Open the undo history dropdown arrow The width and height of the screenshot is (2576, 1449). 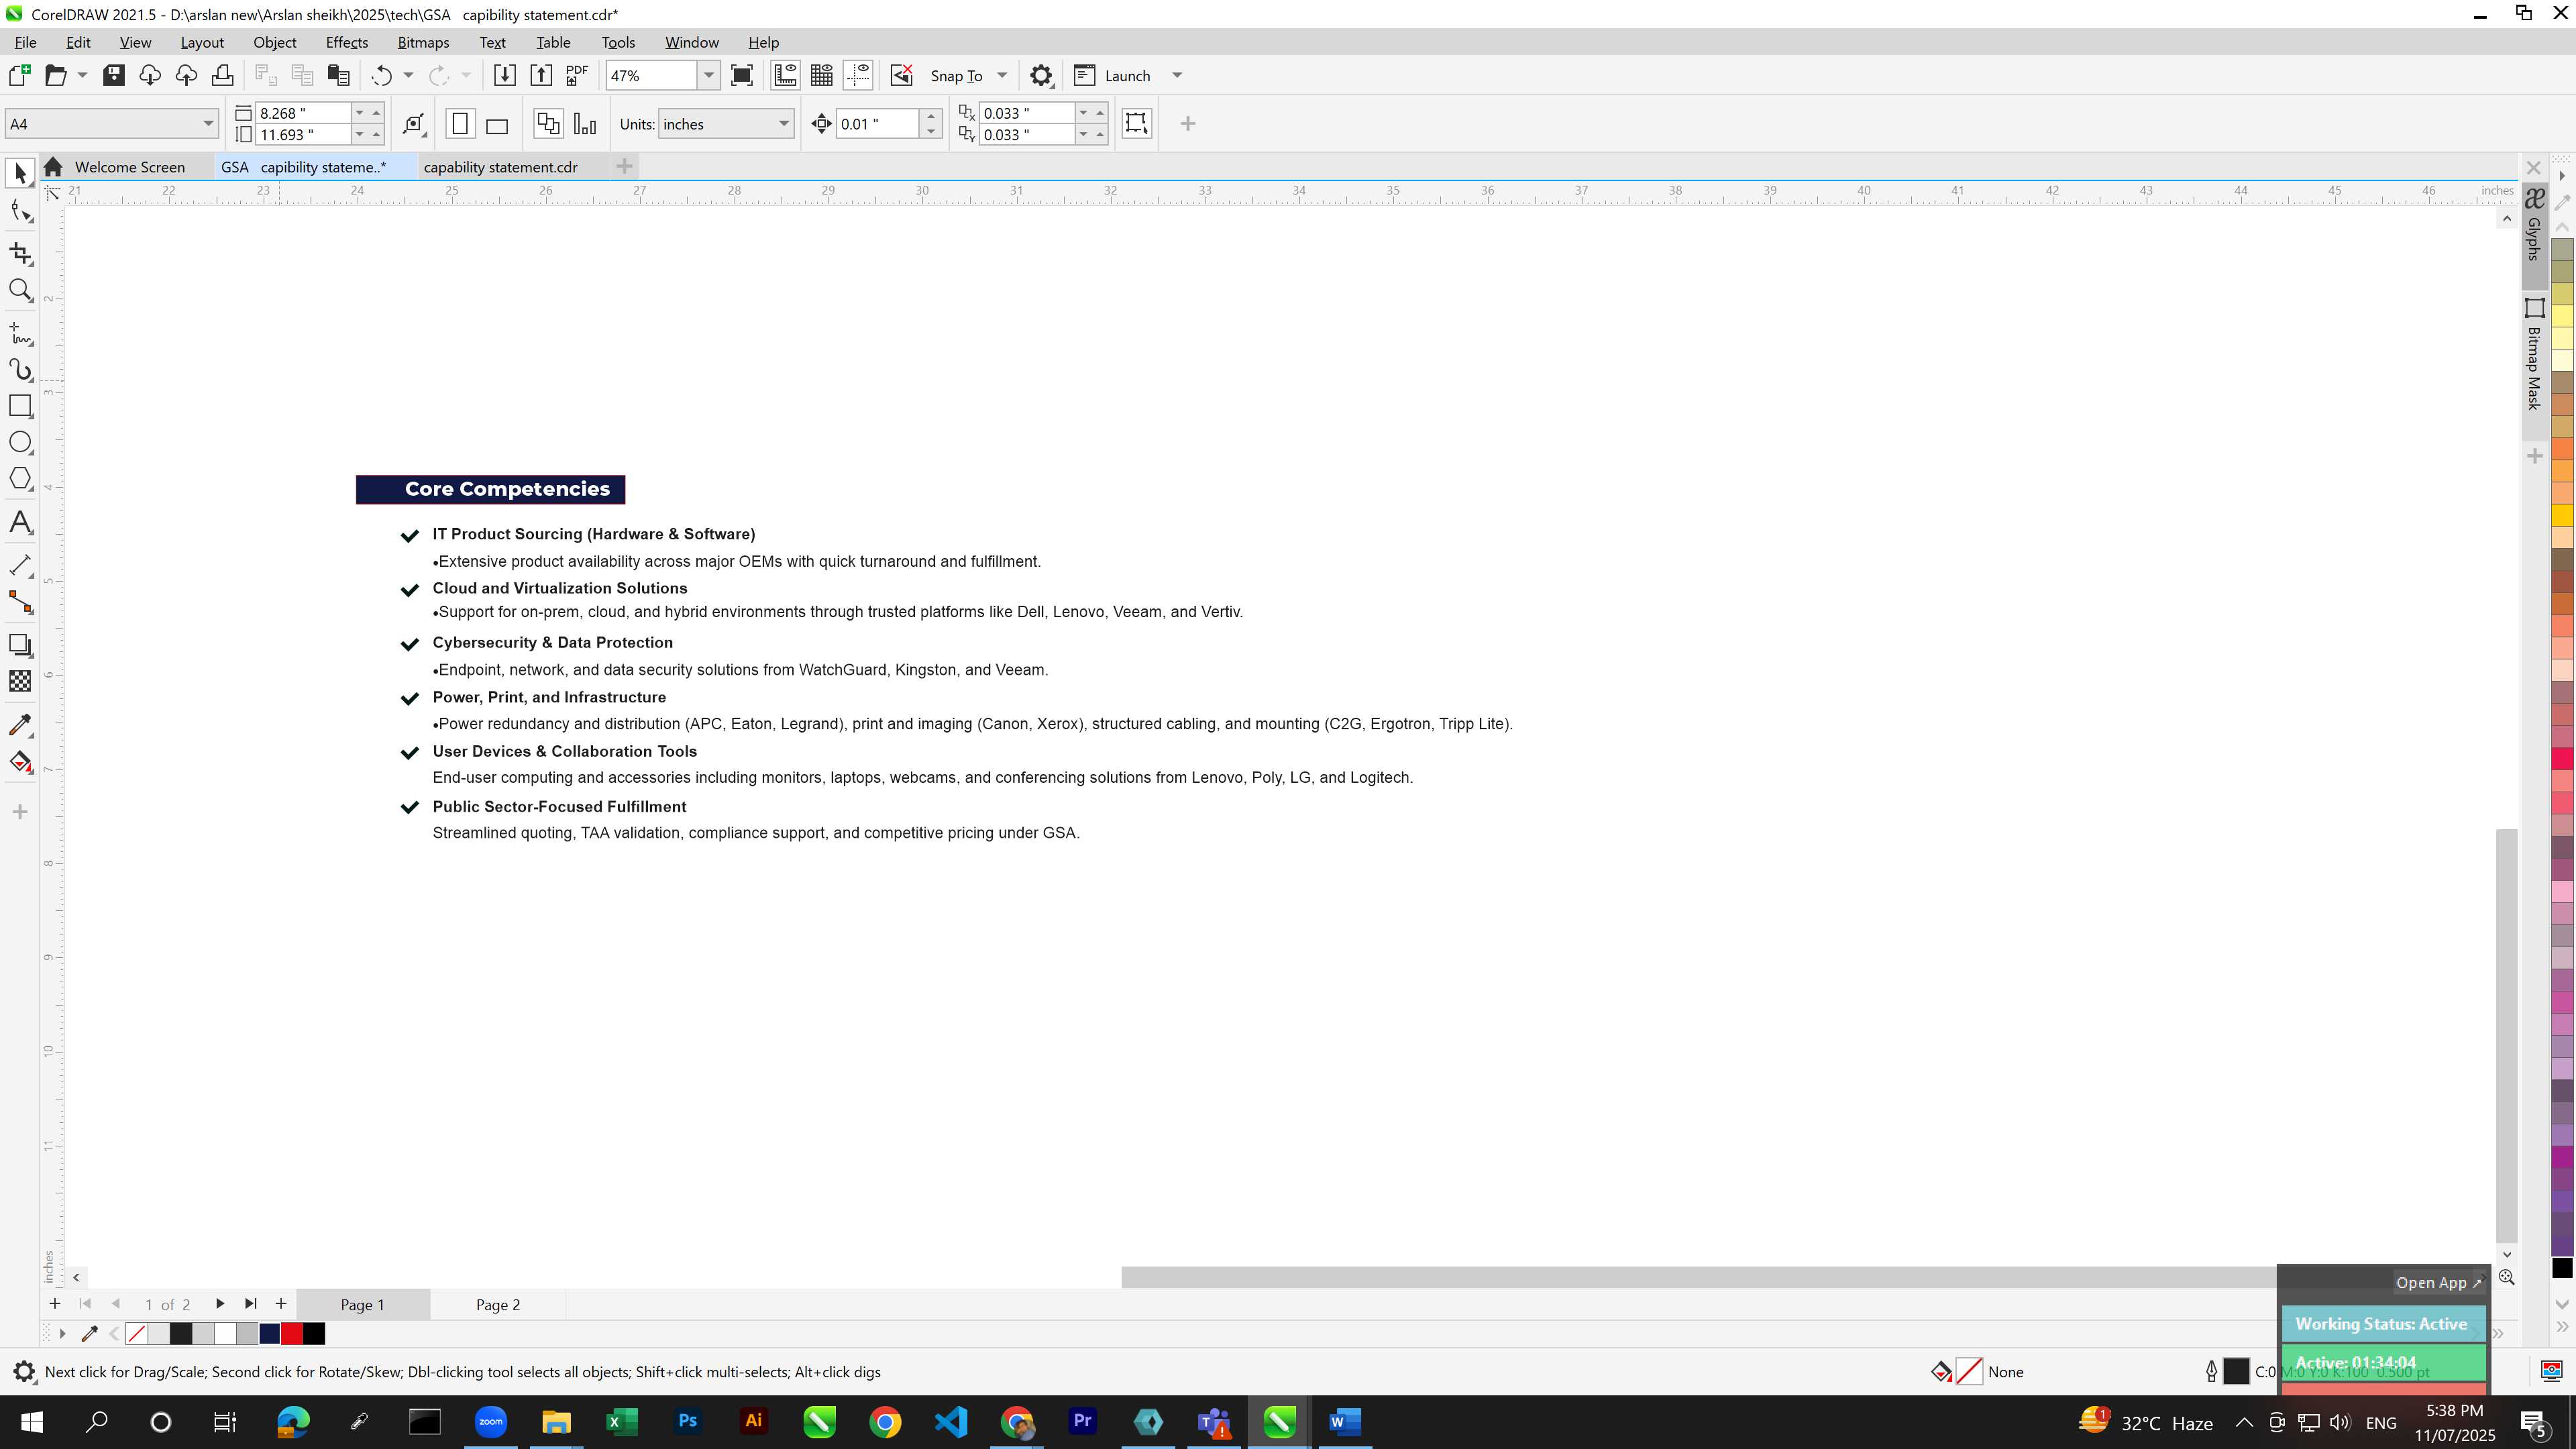pos(408,75)
